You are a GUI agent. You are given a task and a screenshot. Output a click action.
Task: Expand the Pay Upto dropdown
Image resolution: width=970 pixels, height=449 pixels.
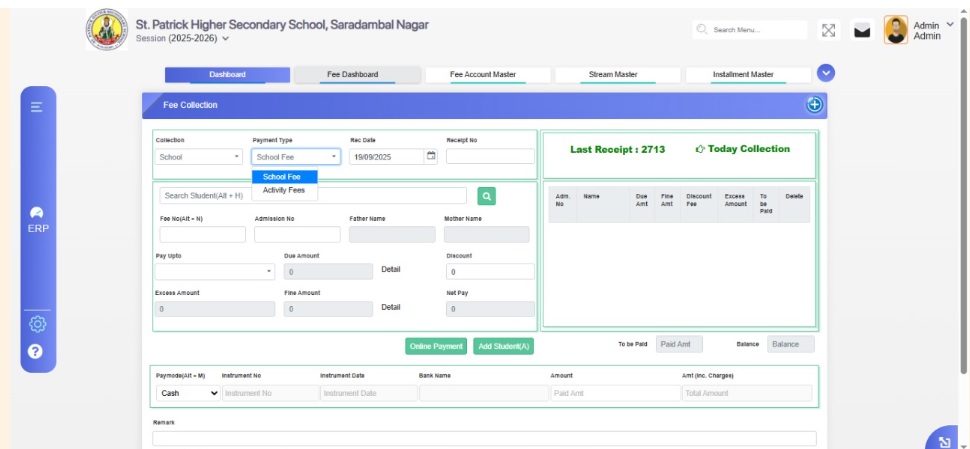click(214, 271)
